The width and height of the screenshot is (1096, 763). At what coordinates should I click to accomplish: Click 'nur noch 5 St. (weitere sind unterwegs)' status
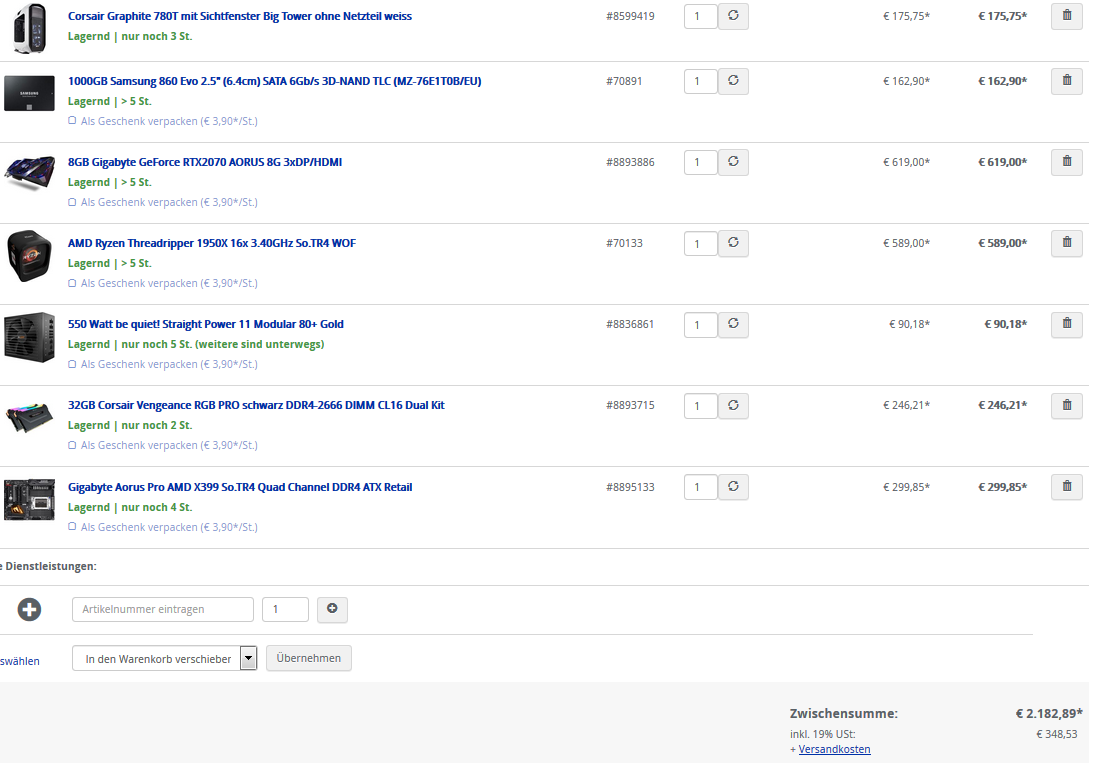(x=223, y=344)
